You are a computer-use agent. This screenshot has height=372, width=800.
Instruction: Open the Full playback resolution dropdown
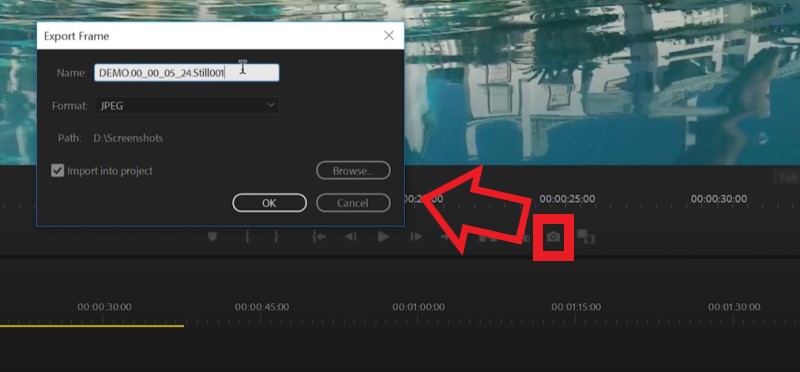(x=786, y=178)
